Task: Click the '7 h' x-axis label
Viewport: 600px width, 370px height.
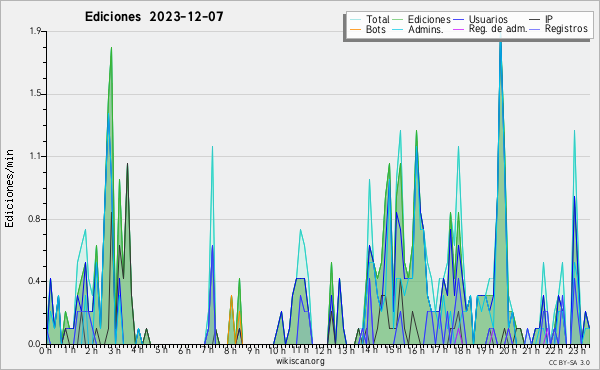Action: [x=207, y=350]
